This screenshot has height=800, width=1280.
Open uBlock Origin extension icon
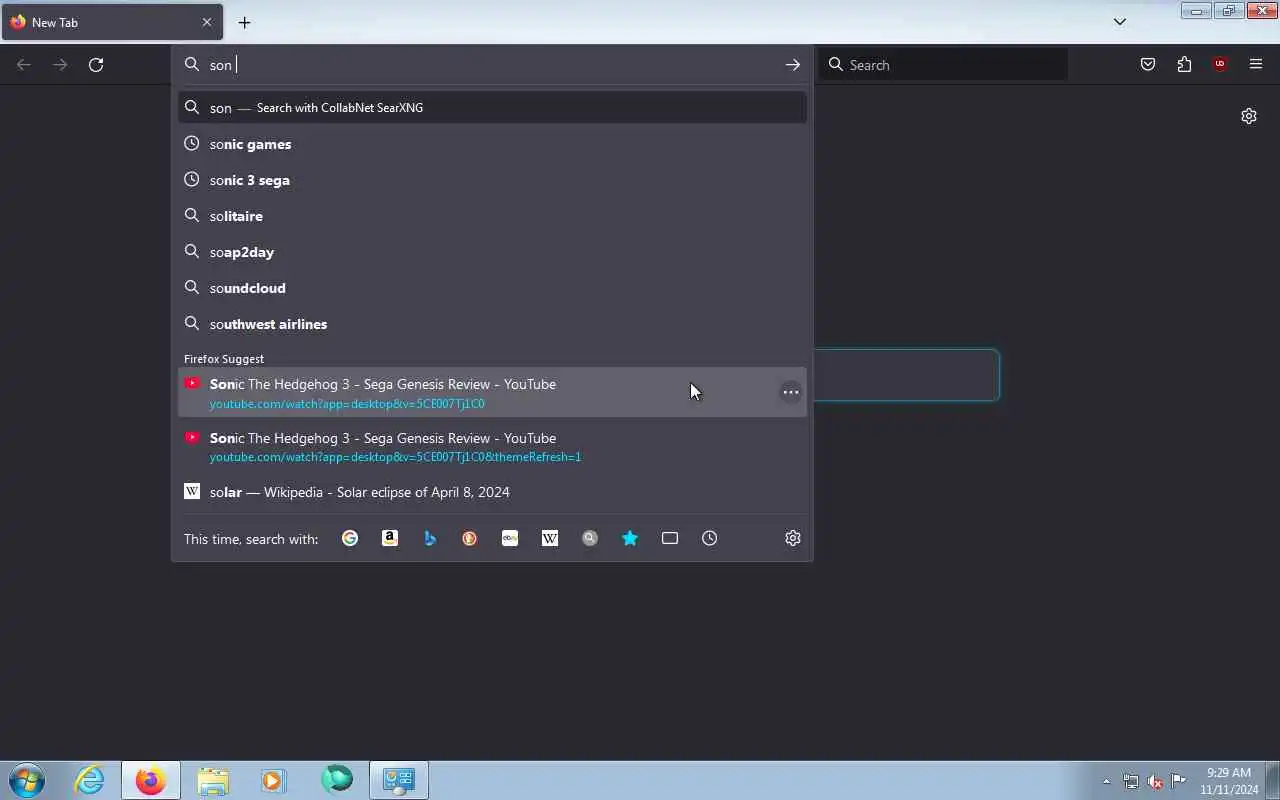click(x=1220, y=65)
